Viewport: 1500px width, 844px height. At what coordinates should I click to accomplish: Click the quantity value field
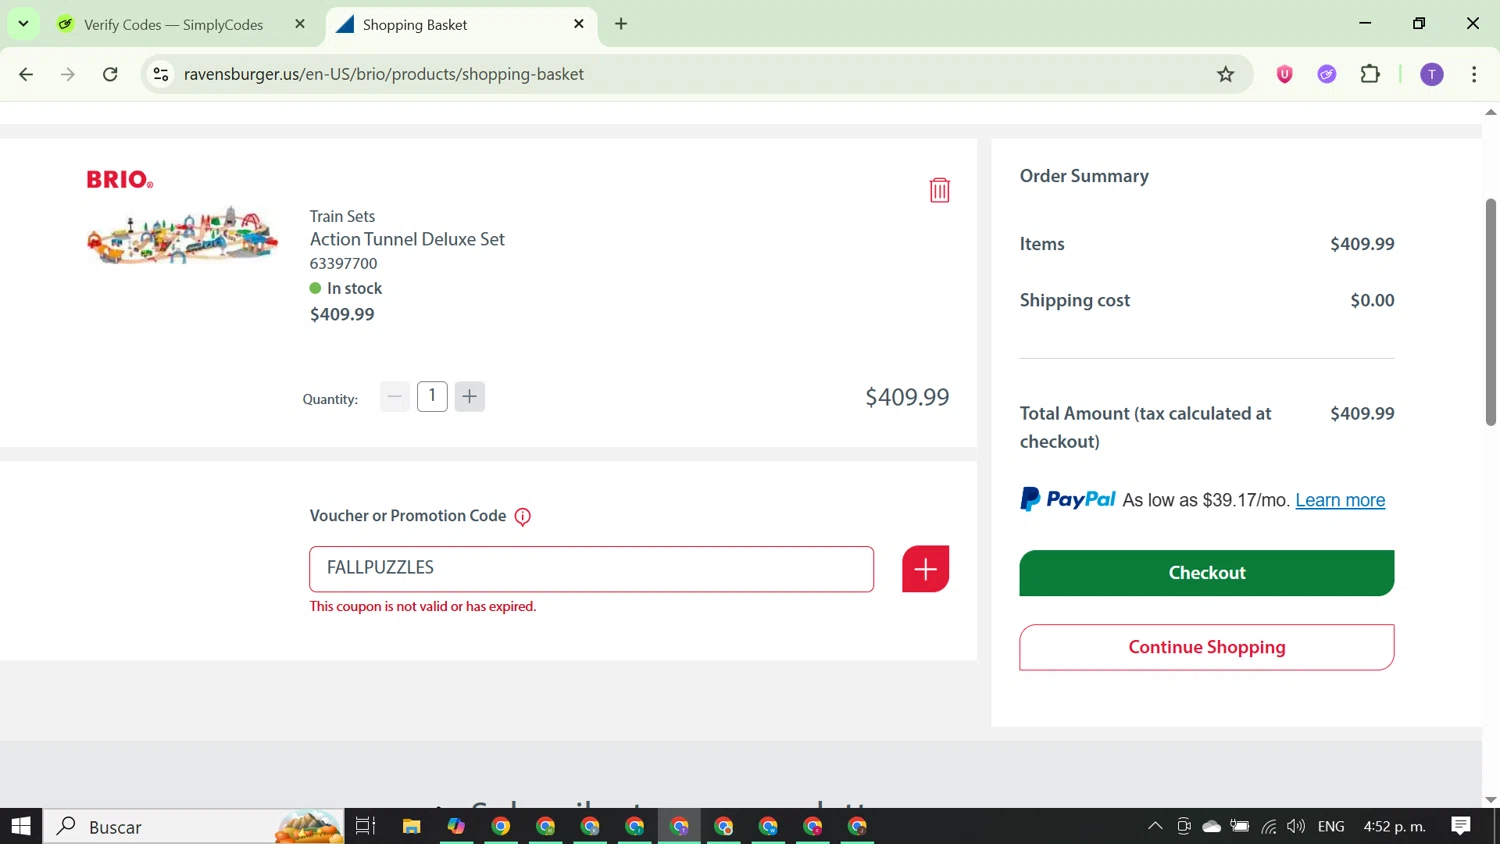(432, 397)
